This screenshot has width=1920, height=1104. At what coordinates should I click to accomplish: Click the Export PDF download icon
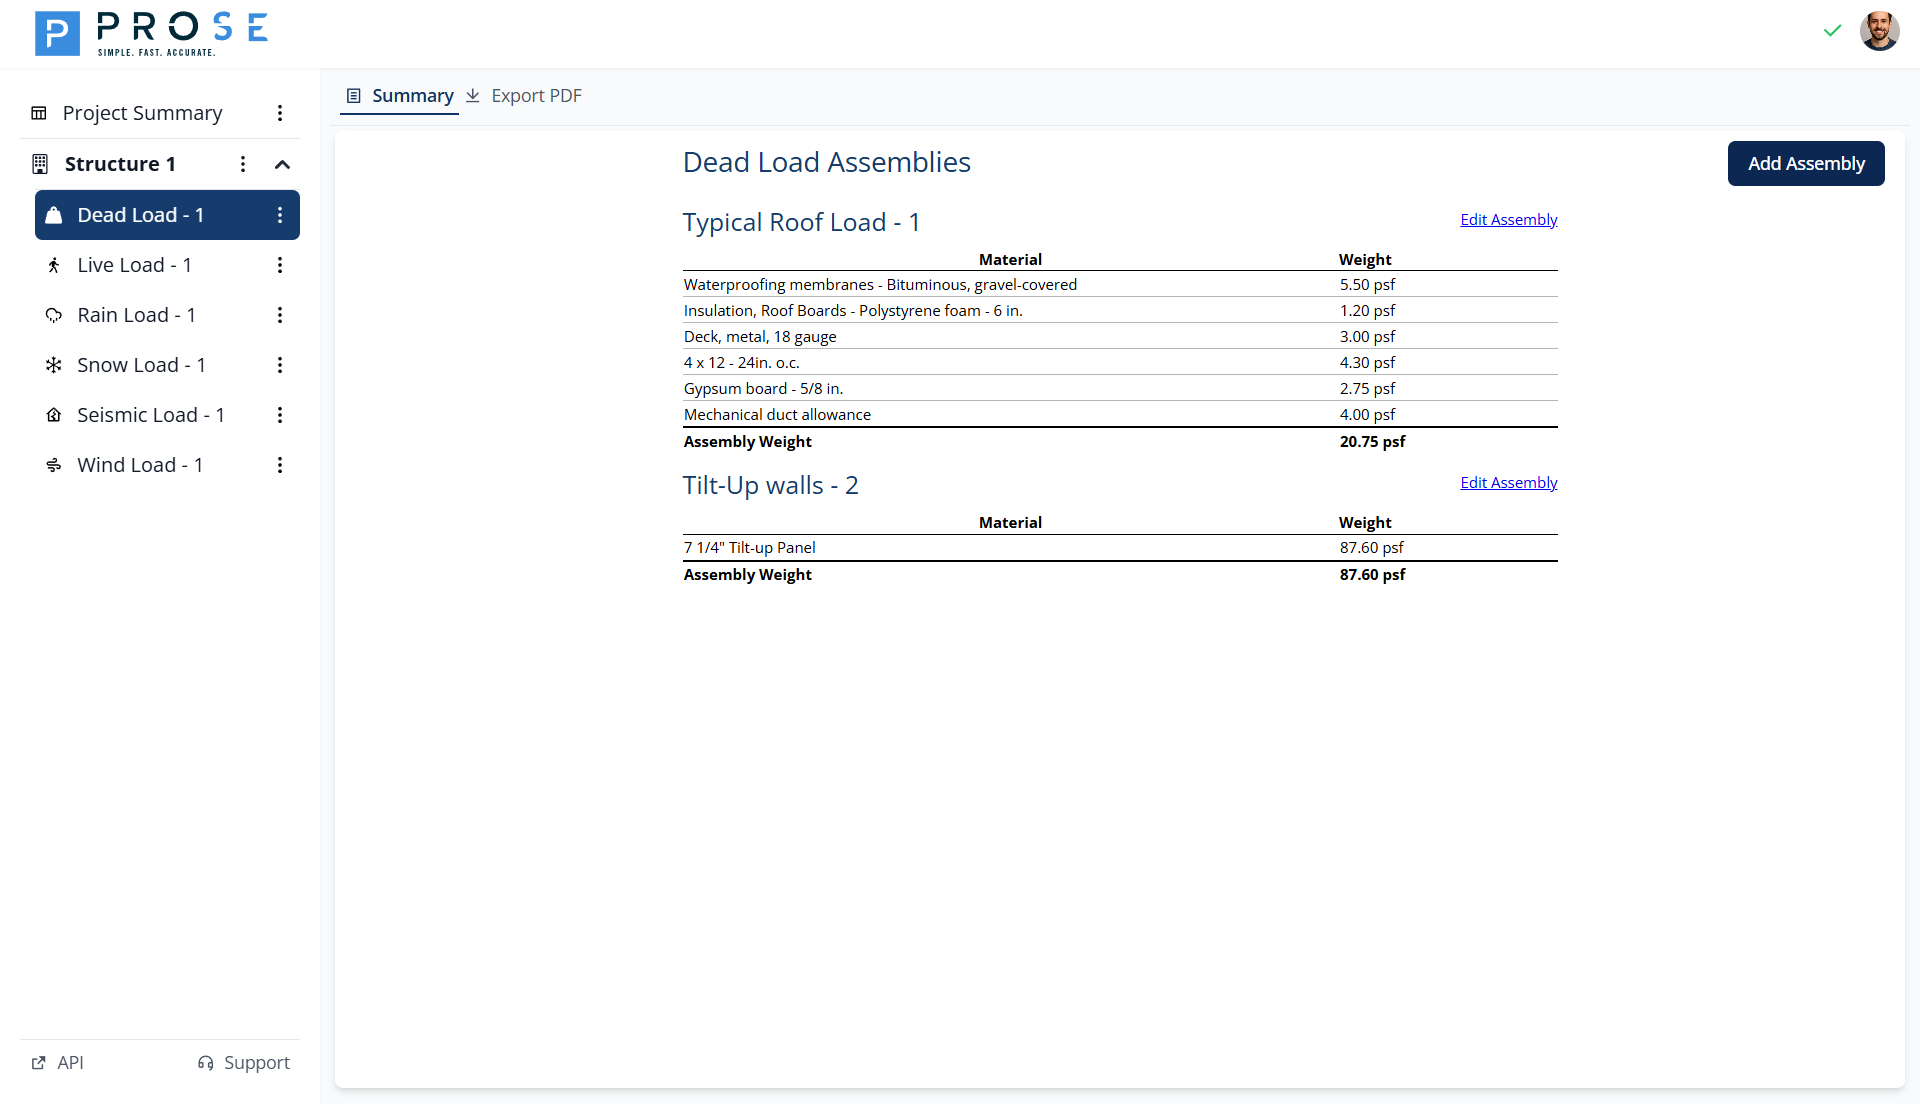coord(473,96)
